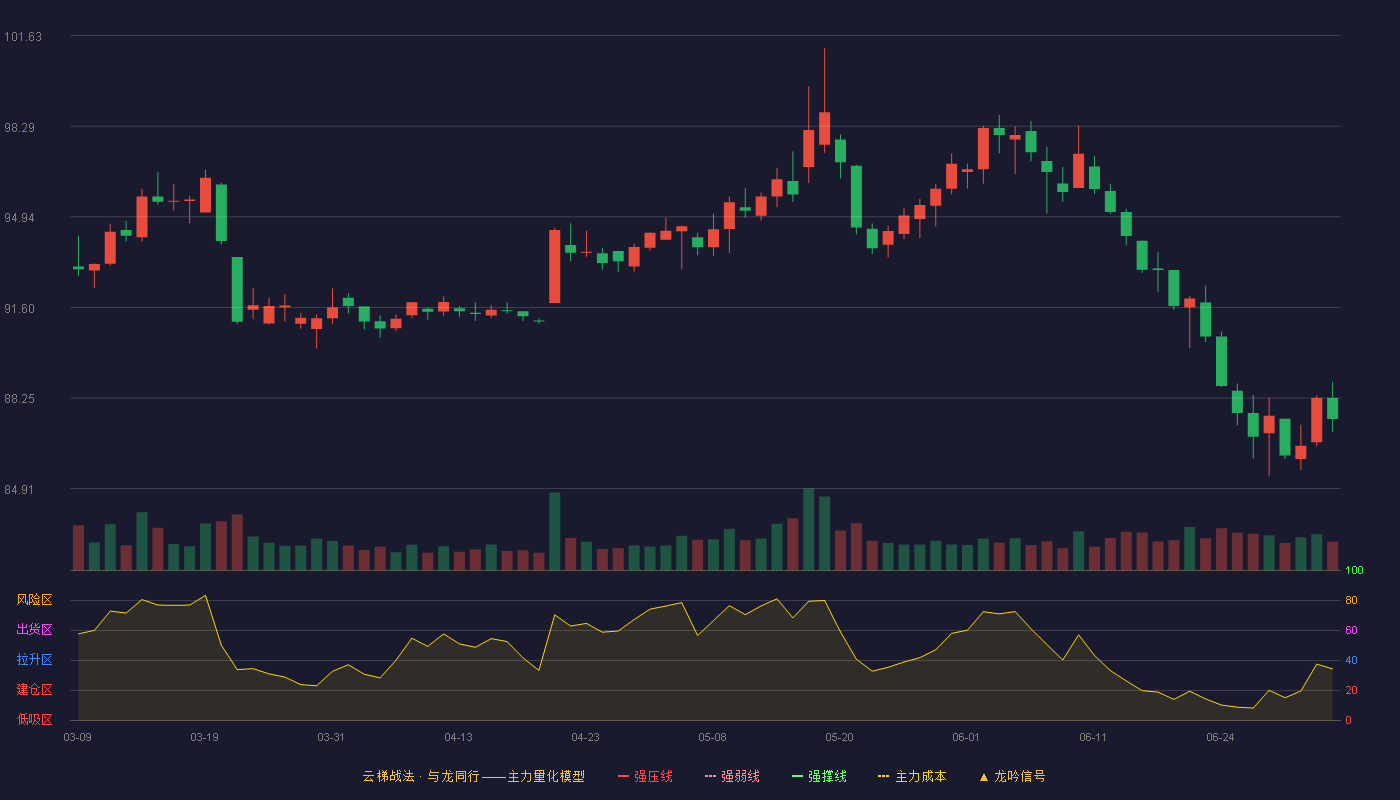This screenshot has width=1400, height=800.
Task: Click the 03-19 date label
Action: (x=204, y=737)
